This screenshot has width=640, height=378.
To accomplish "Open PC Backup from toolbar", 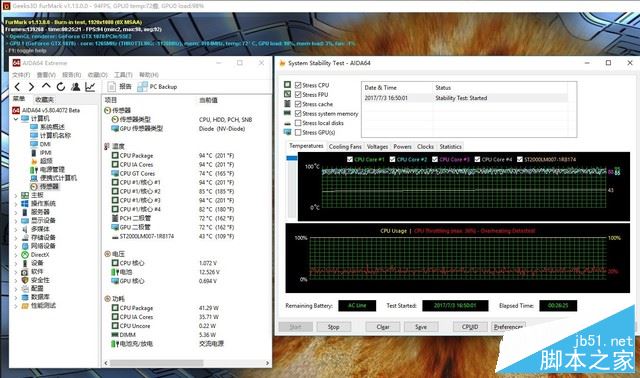I will click(157, 87).
